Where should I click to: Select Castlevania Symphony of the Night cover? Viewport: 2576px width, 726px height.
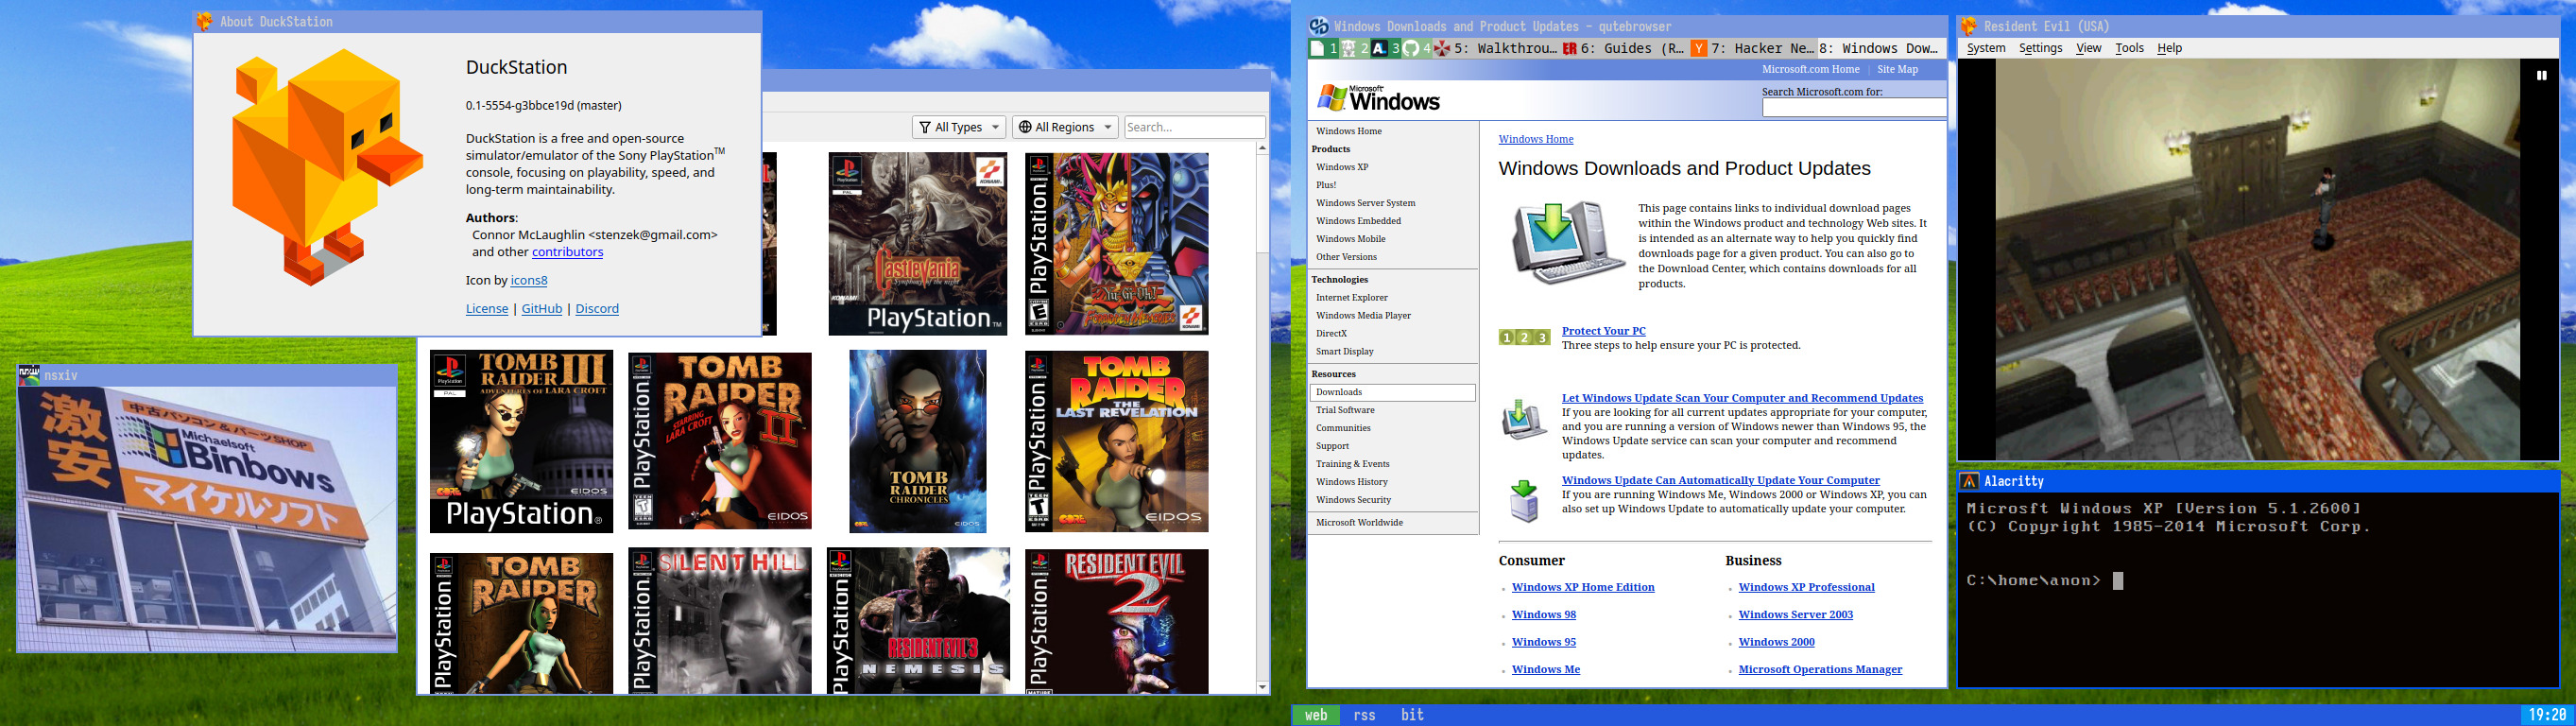[x=917, y=244]
